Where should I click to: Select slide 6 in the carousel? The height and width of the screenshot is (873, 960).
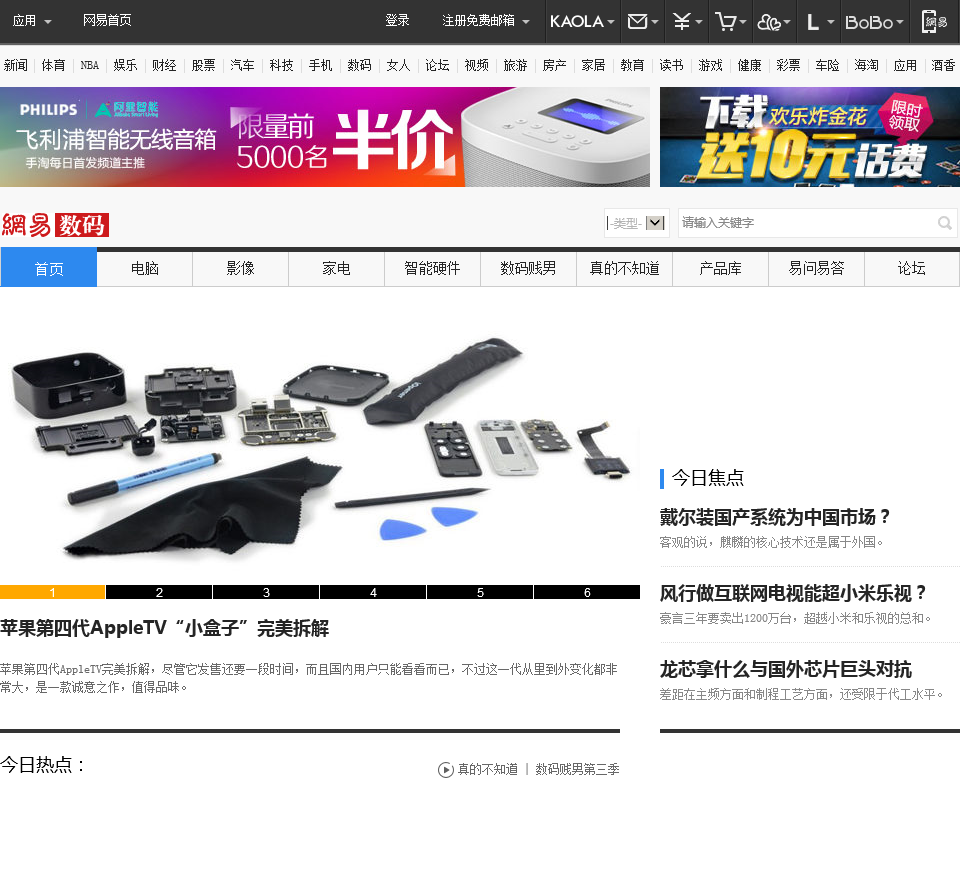(x=587, y=592)
